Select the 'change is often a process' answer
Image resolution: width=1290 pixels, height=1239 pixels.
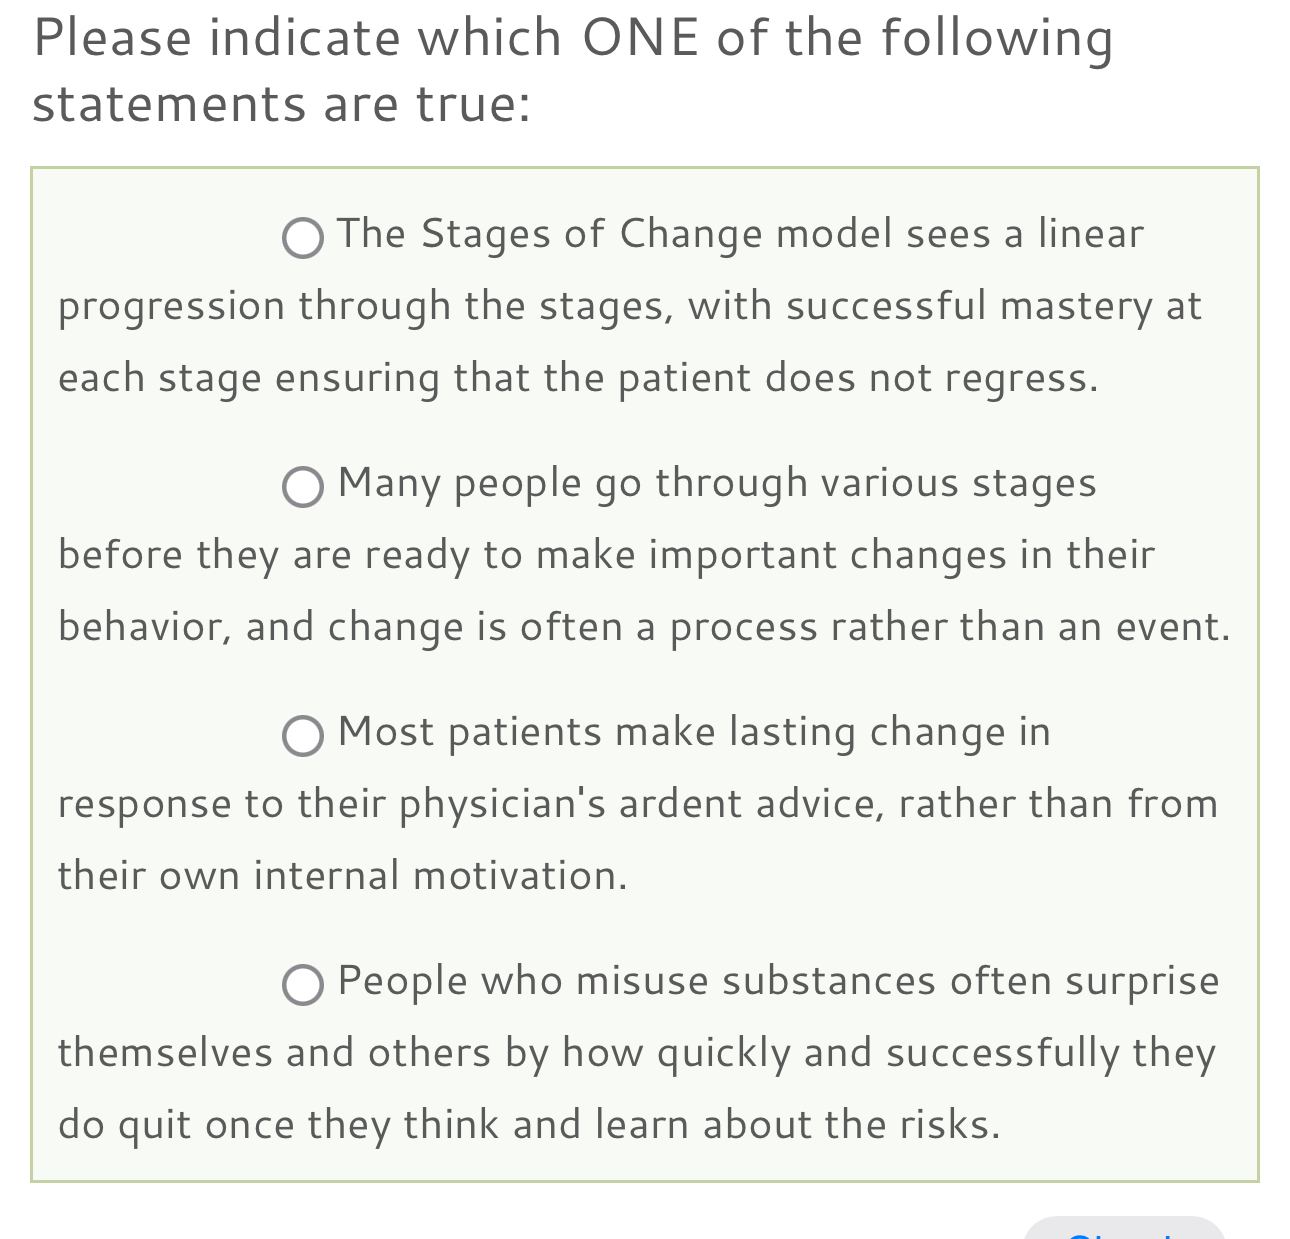pos(302,487)
